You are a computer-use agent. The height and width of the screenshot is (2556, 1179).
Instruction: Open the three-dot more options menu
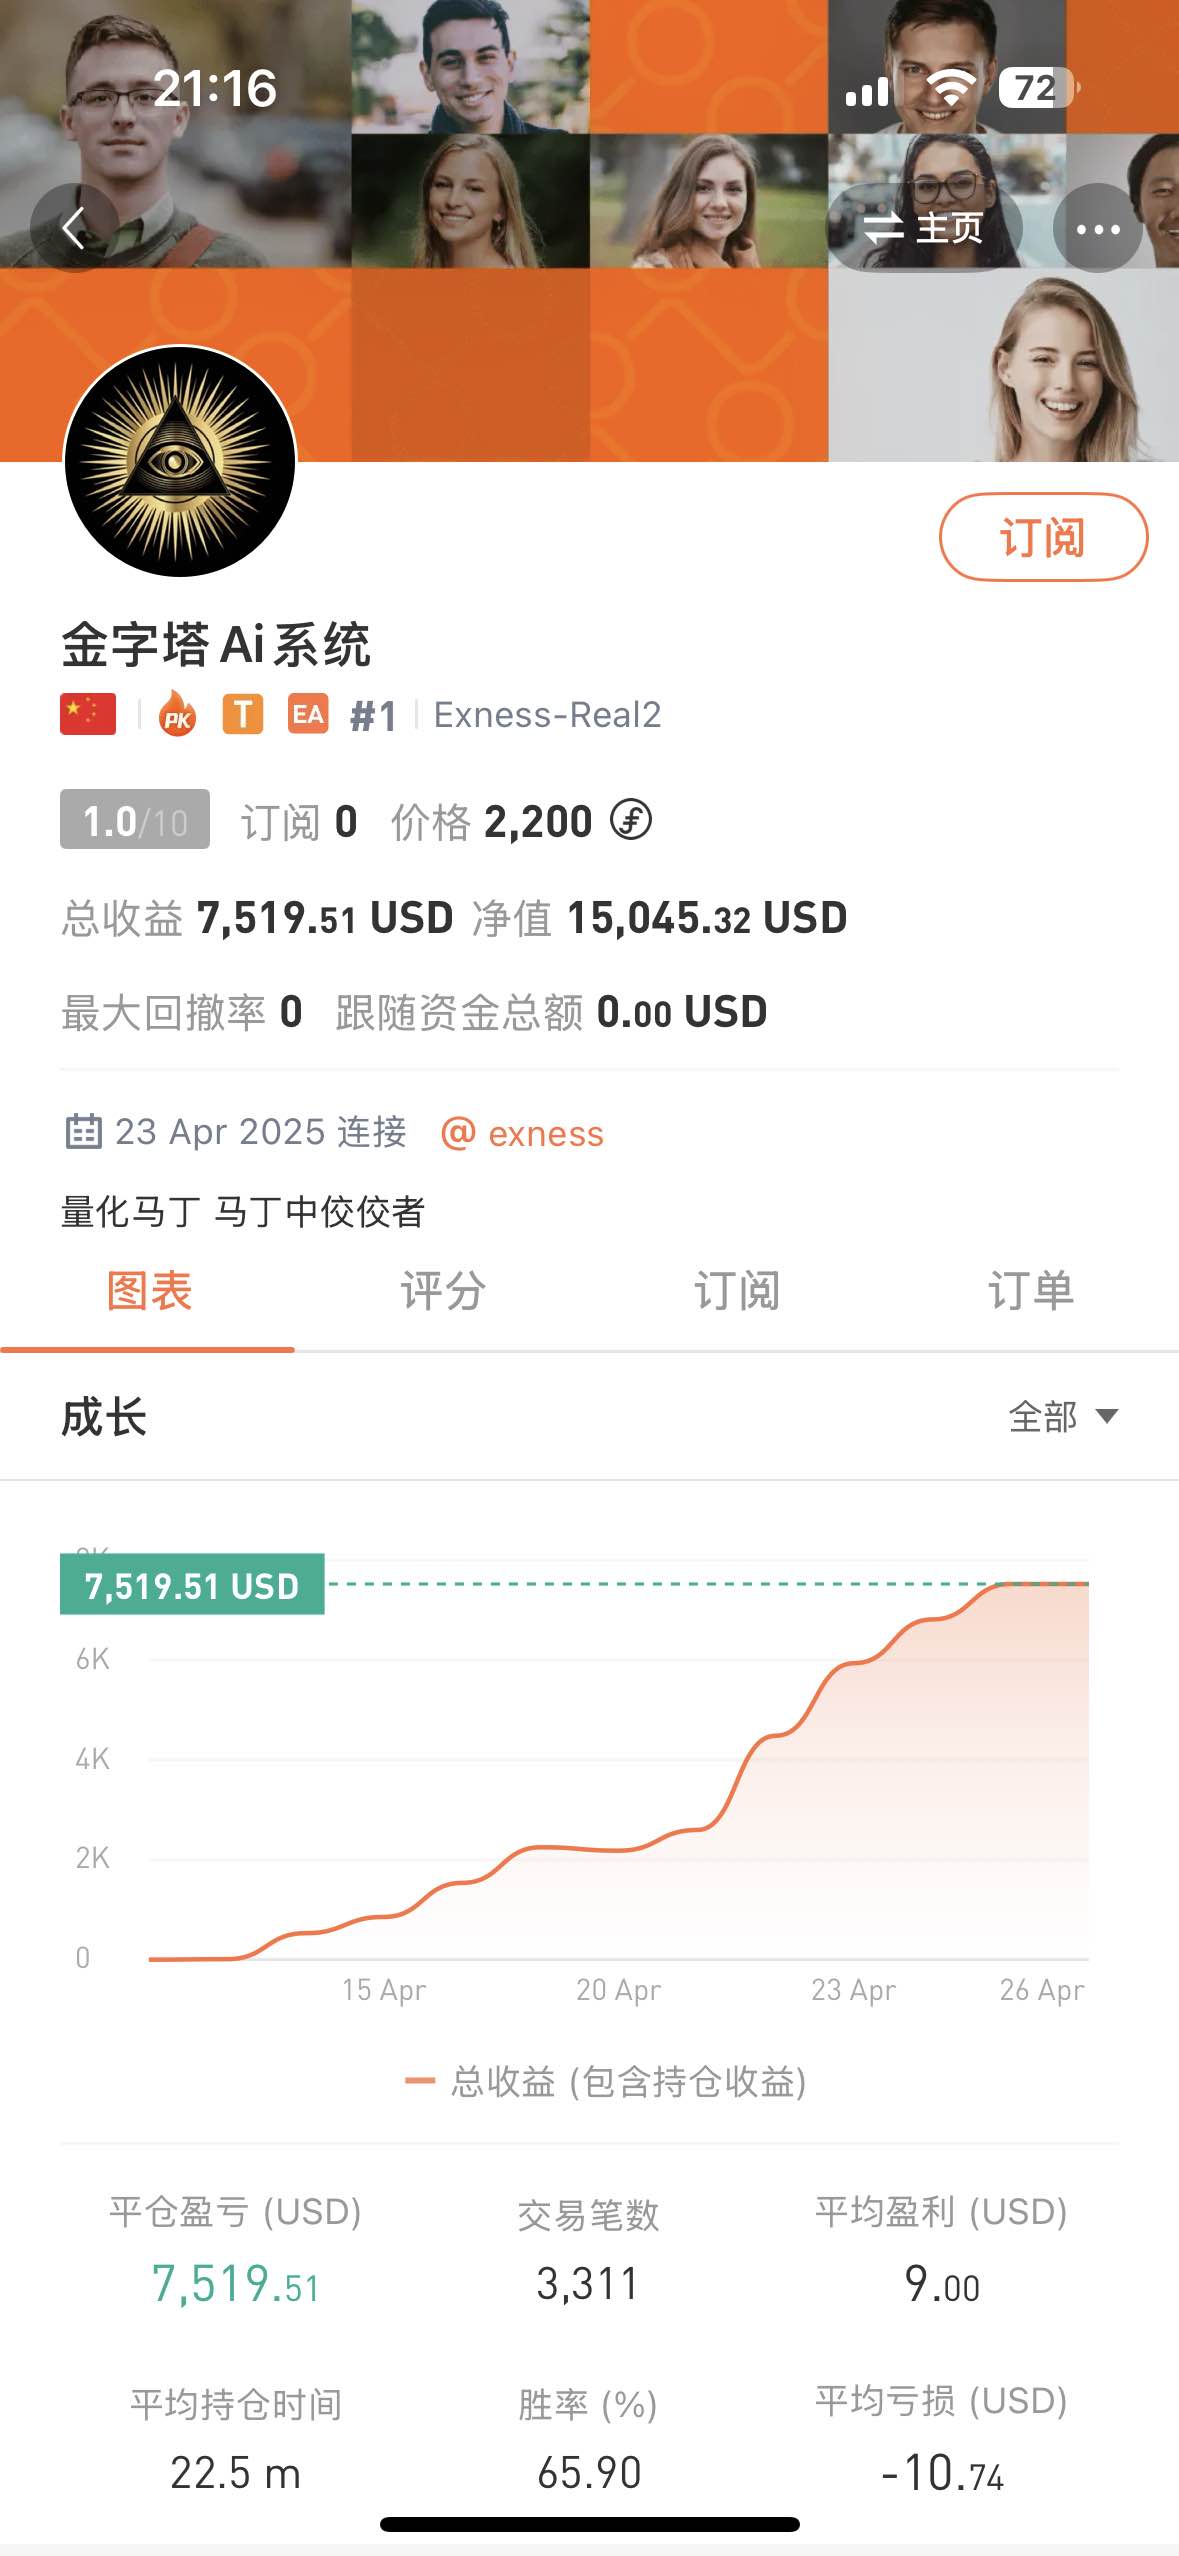1097,229
